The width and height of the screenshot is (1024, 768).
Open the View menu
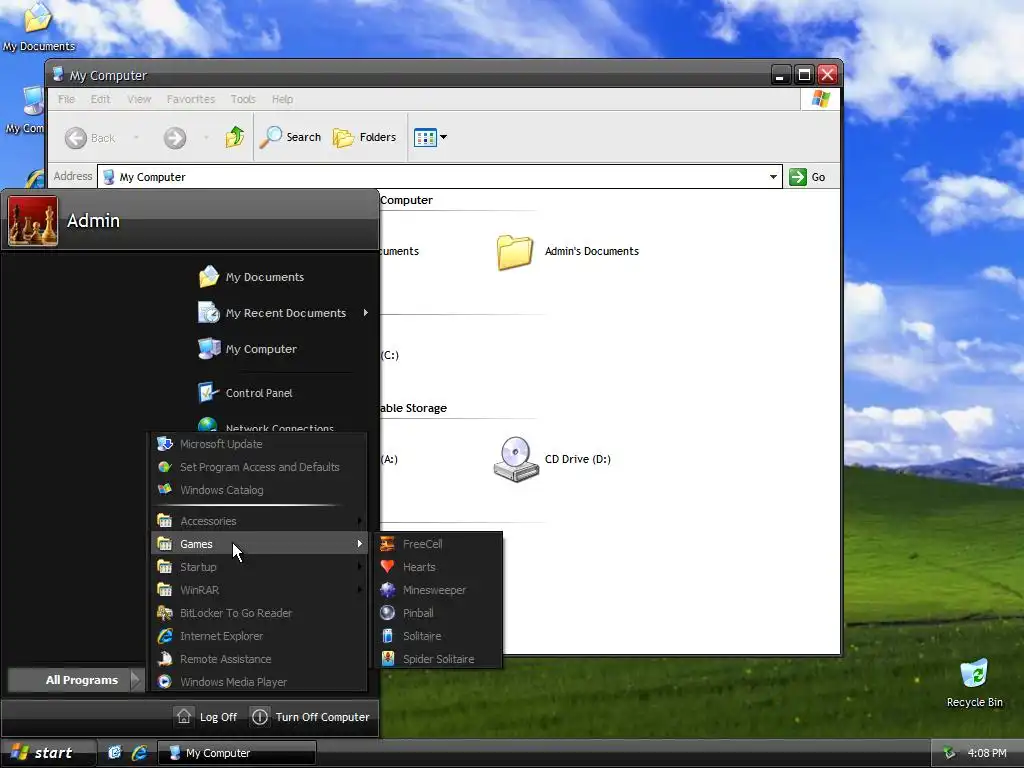click(139, 99)
